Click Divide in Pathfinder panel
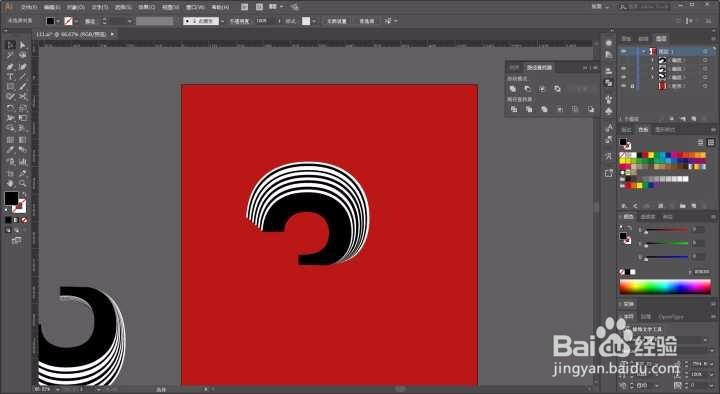 (514, 109)
